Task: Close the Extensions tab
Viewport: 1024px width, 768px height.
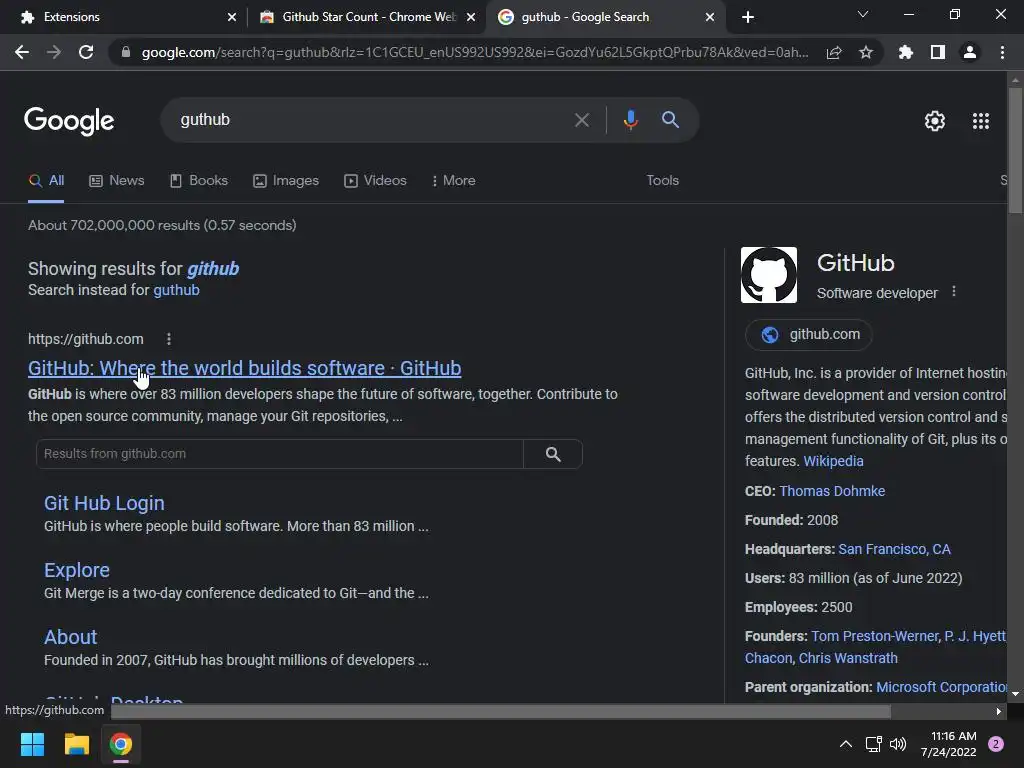Action: pyautogui.click(x=232, y=17)
